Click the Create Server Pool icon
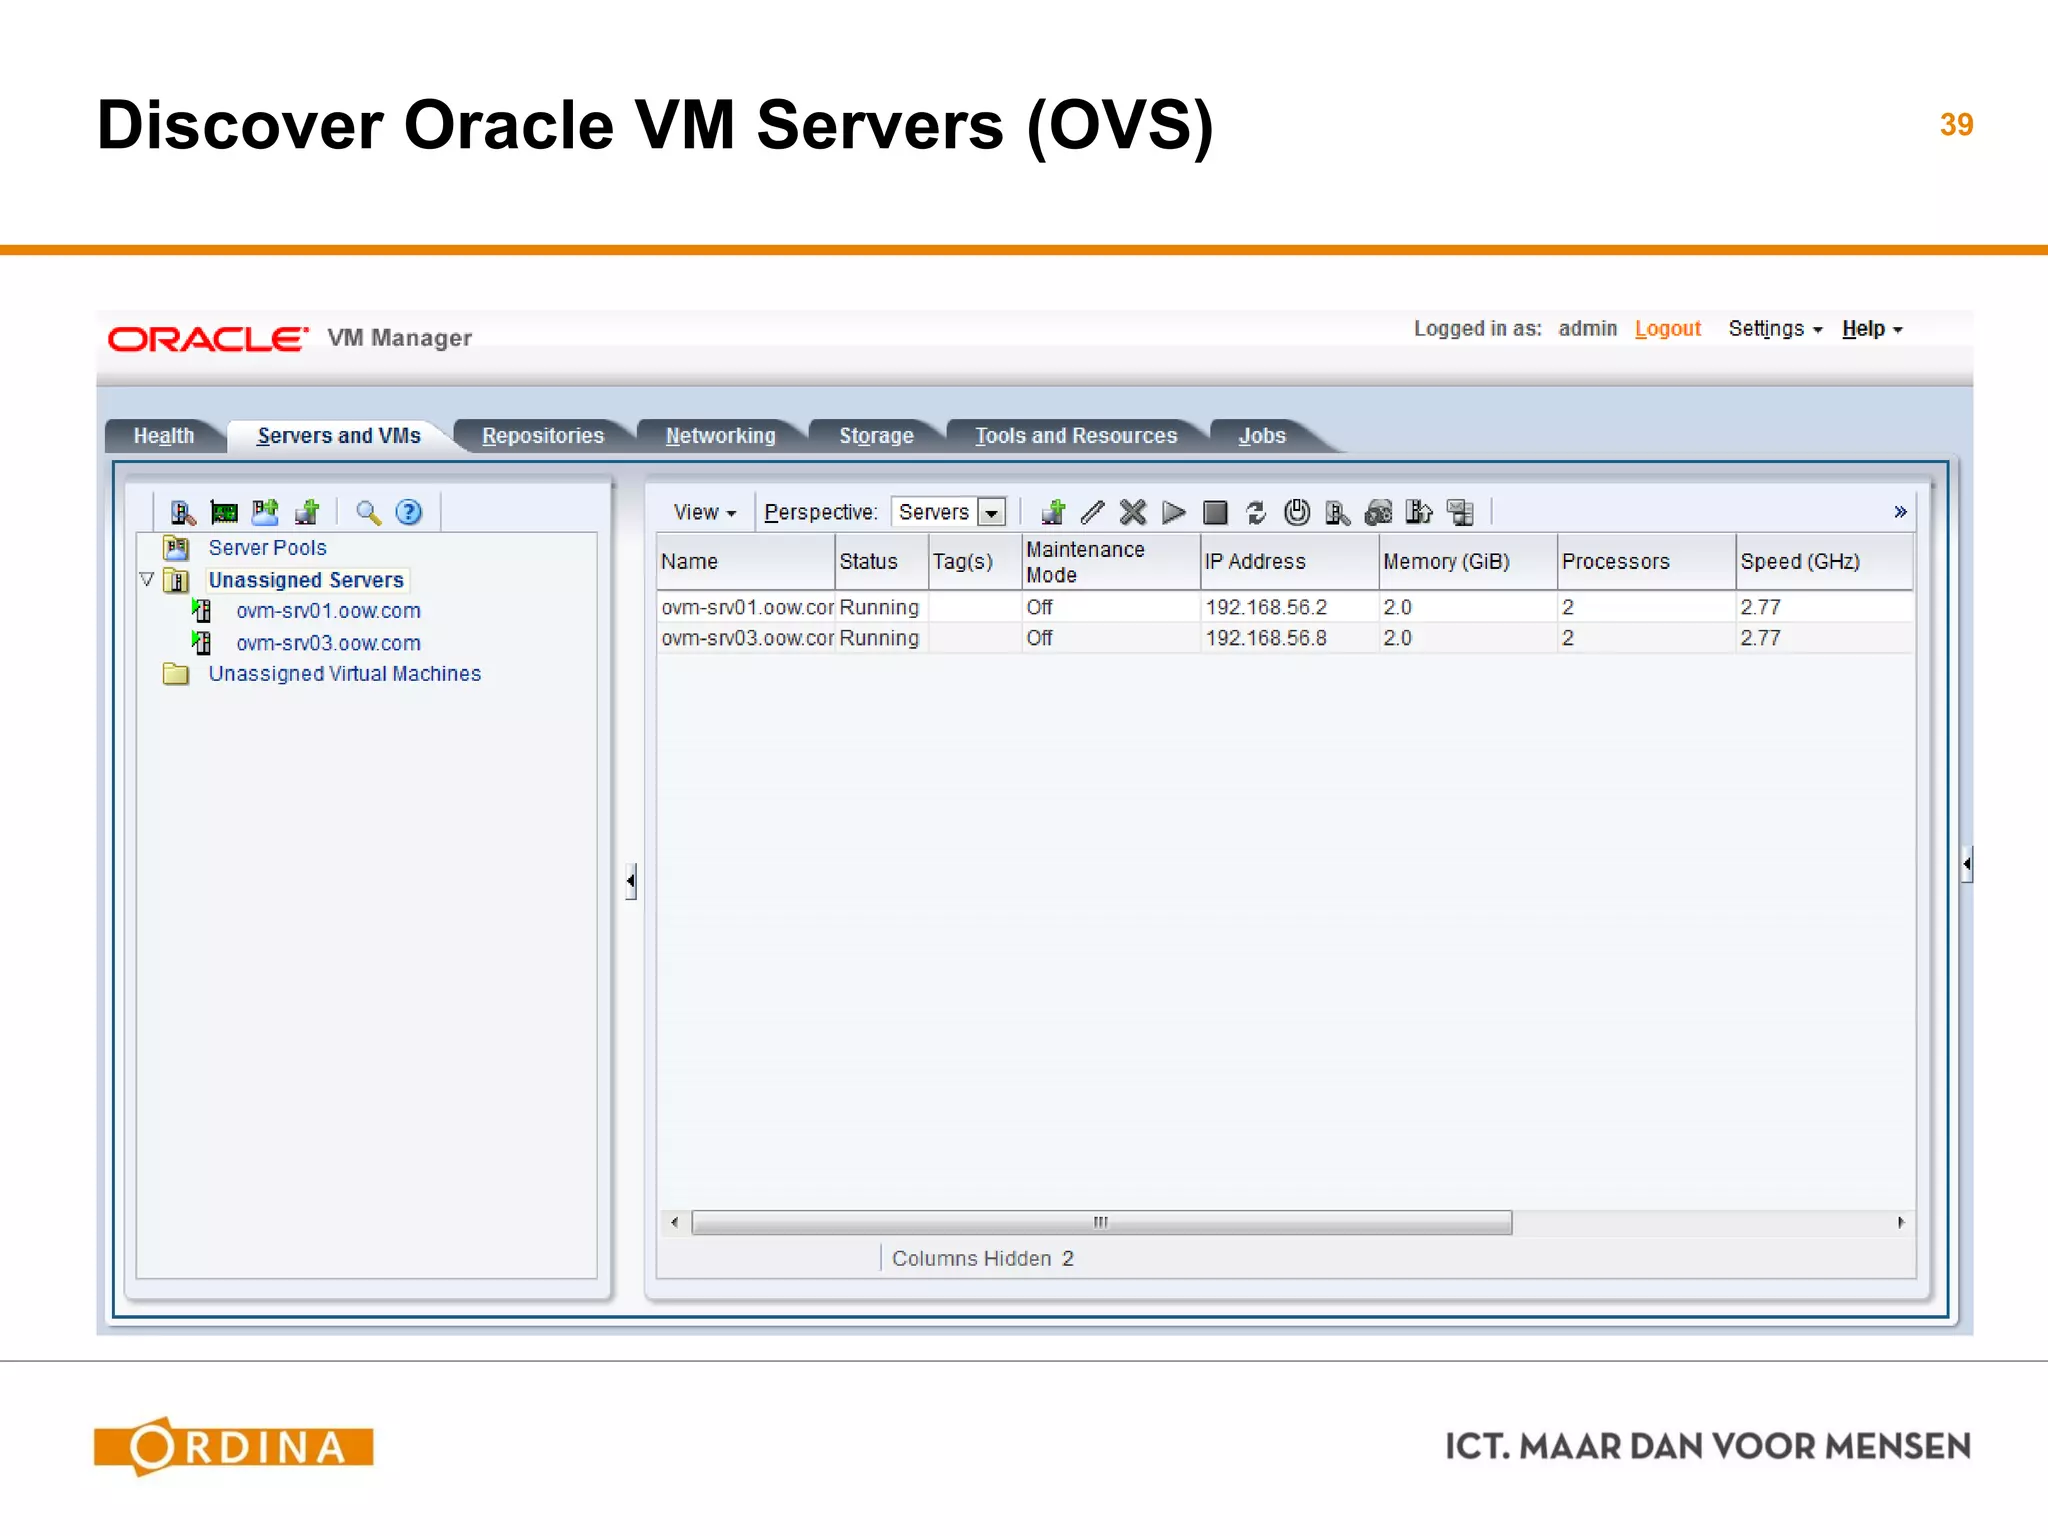This screenshot has height=1536, width=2048. [x=265, y=512]
